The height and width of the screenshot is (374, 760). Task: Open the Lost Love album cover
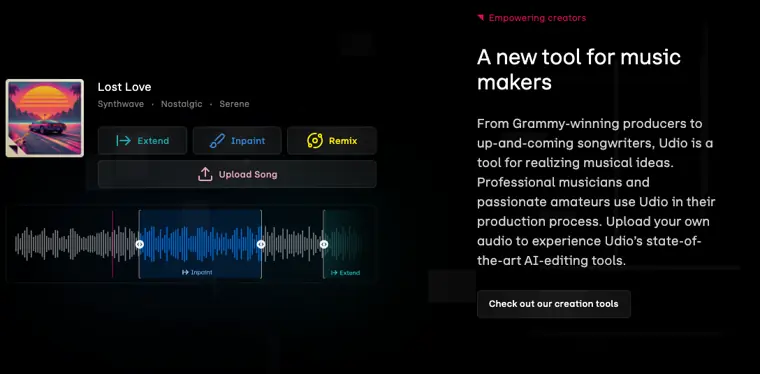[45, 118]
